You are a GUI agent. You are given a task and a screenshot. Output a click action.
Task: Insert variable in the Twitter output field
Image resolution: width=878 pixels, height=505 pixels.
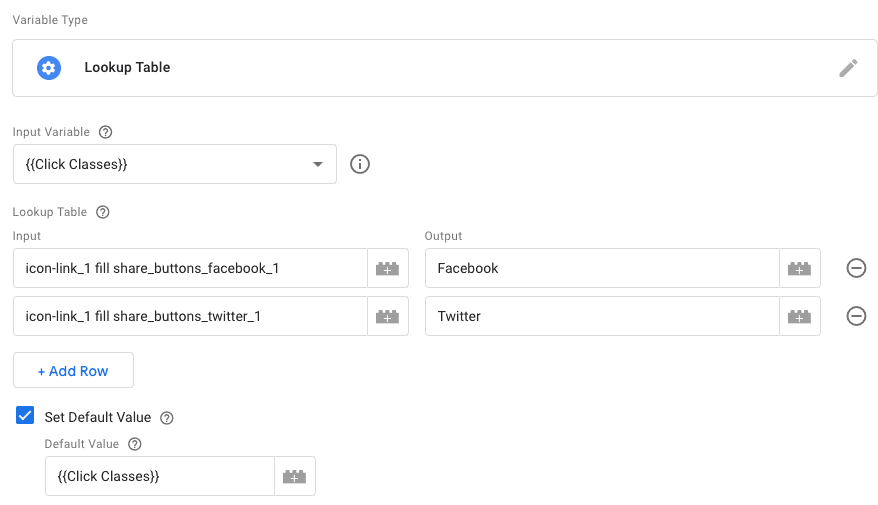(800, 316)
